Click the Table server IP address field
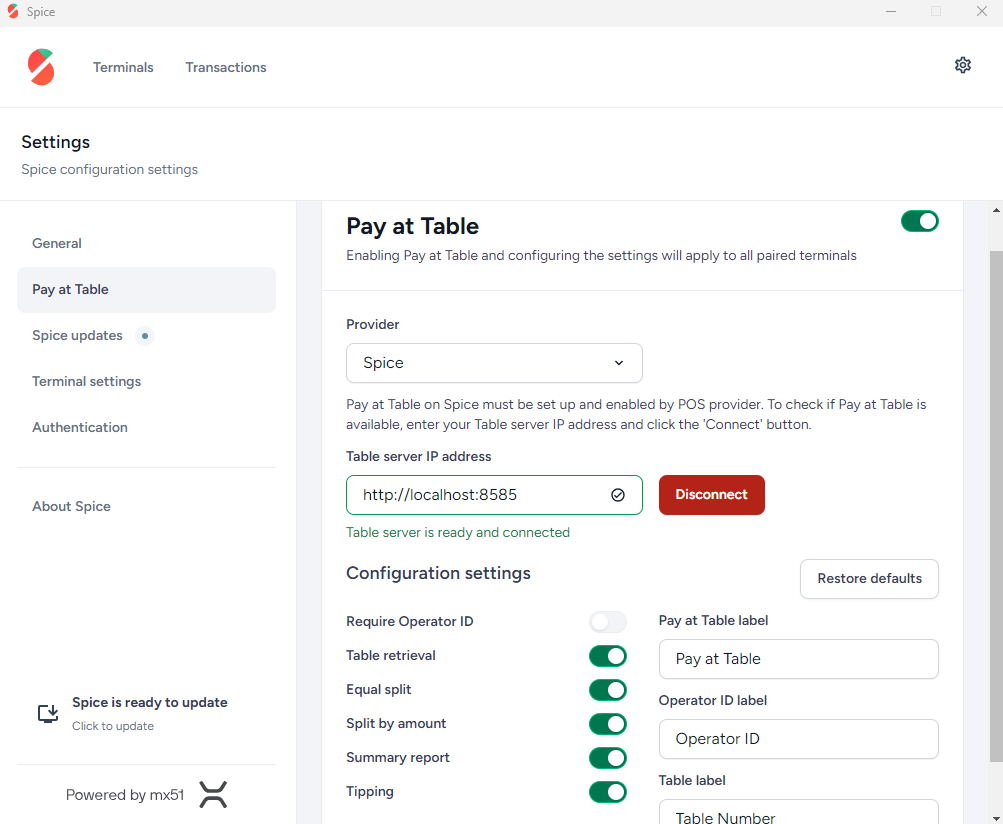This screenshot has height=824, width=1003. [x=494, y=495]
